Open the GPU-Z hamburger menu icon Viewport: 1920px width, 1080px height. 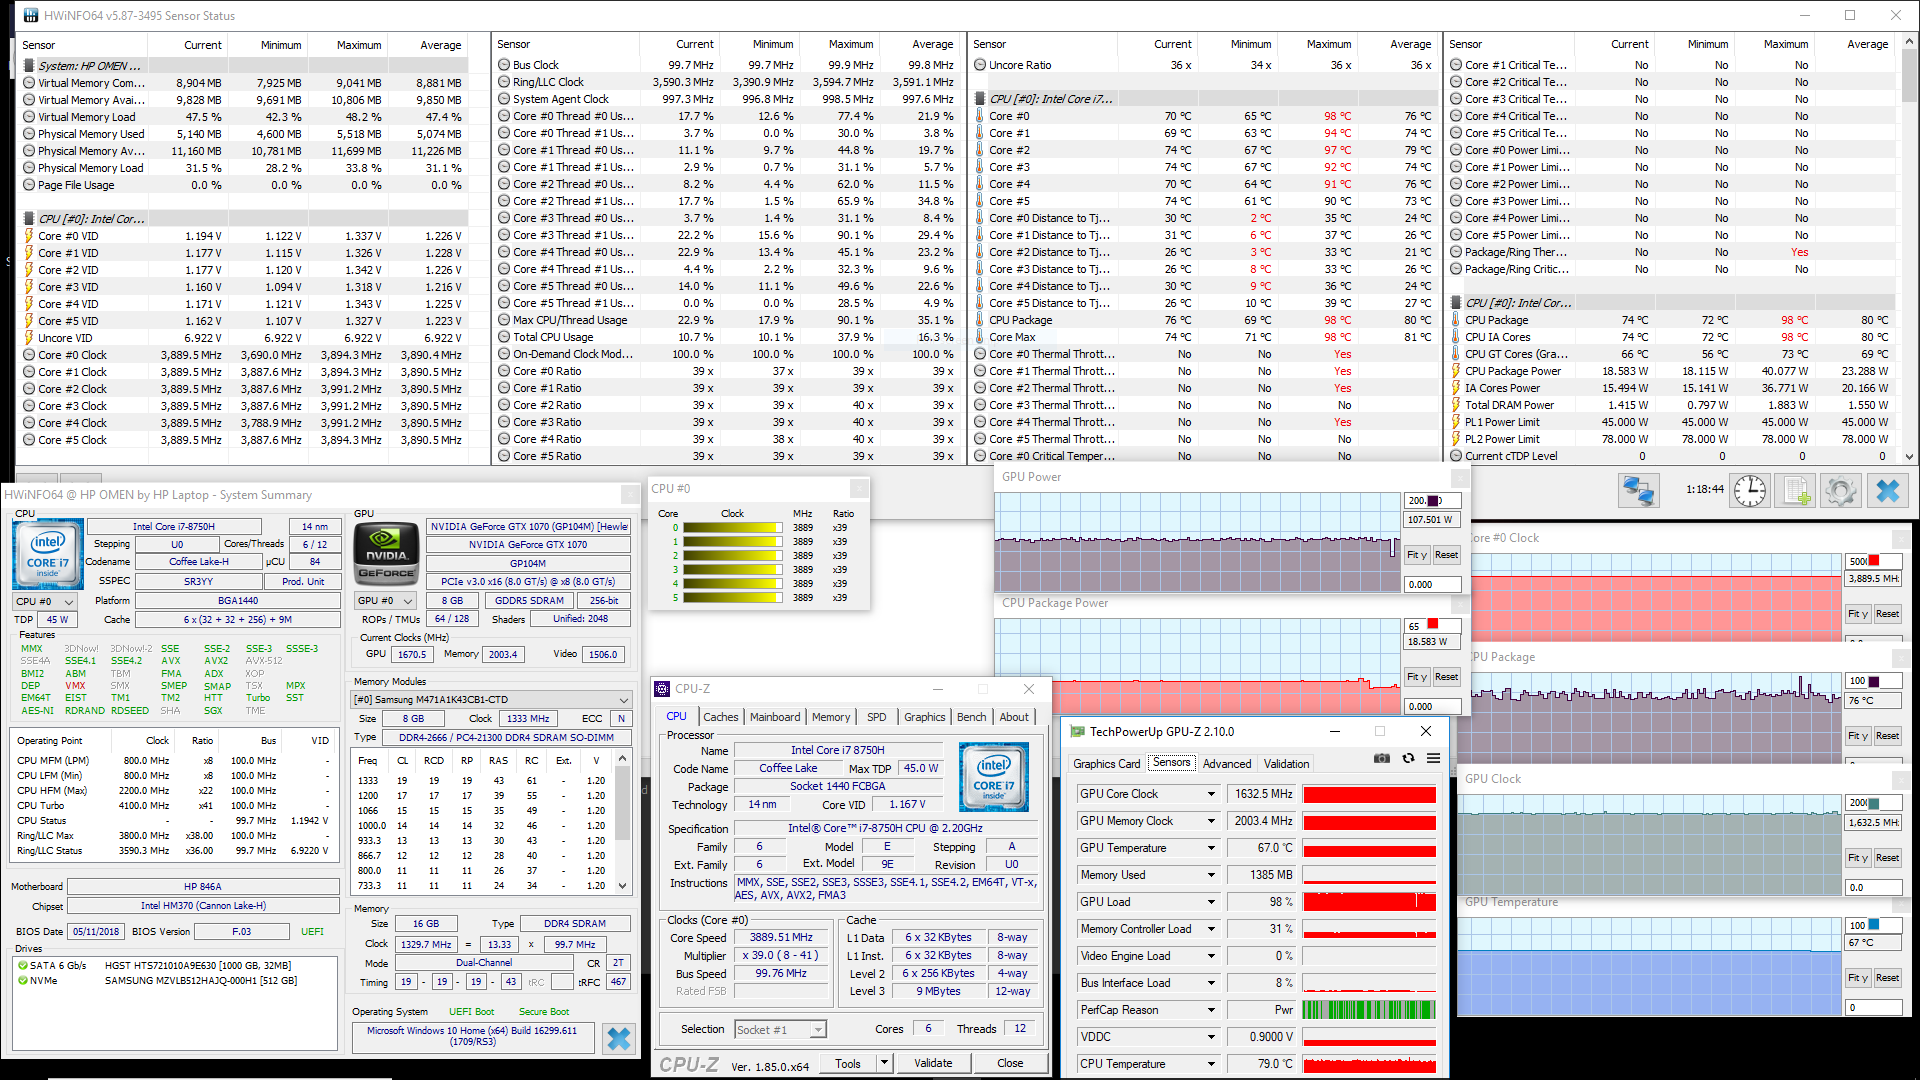(x=1433, y=759)
